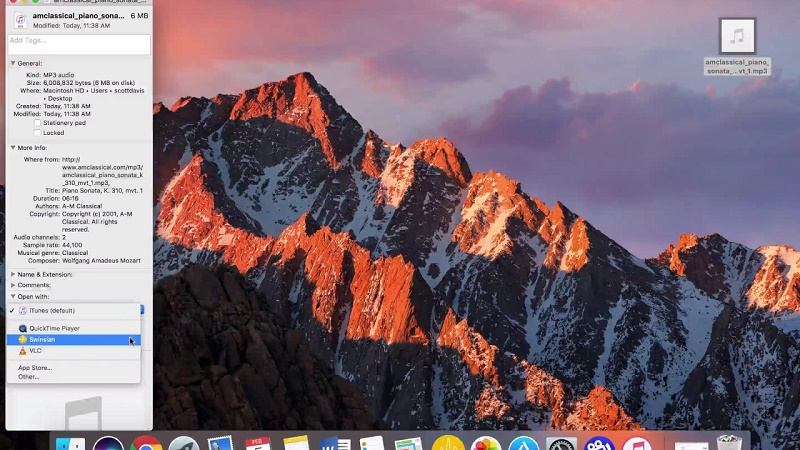
Task: Choose Swinsian in the Open with menu
Action: click(x=73, y=340)
